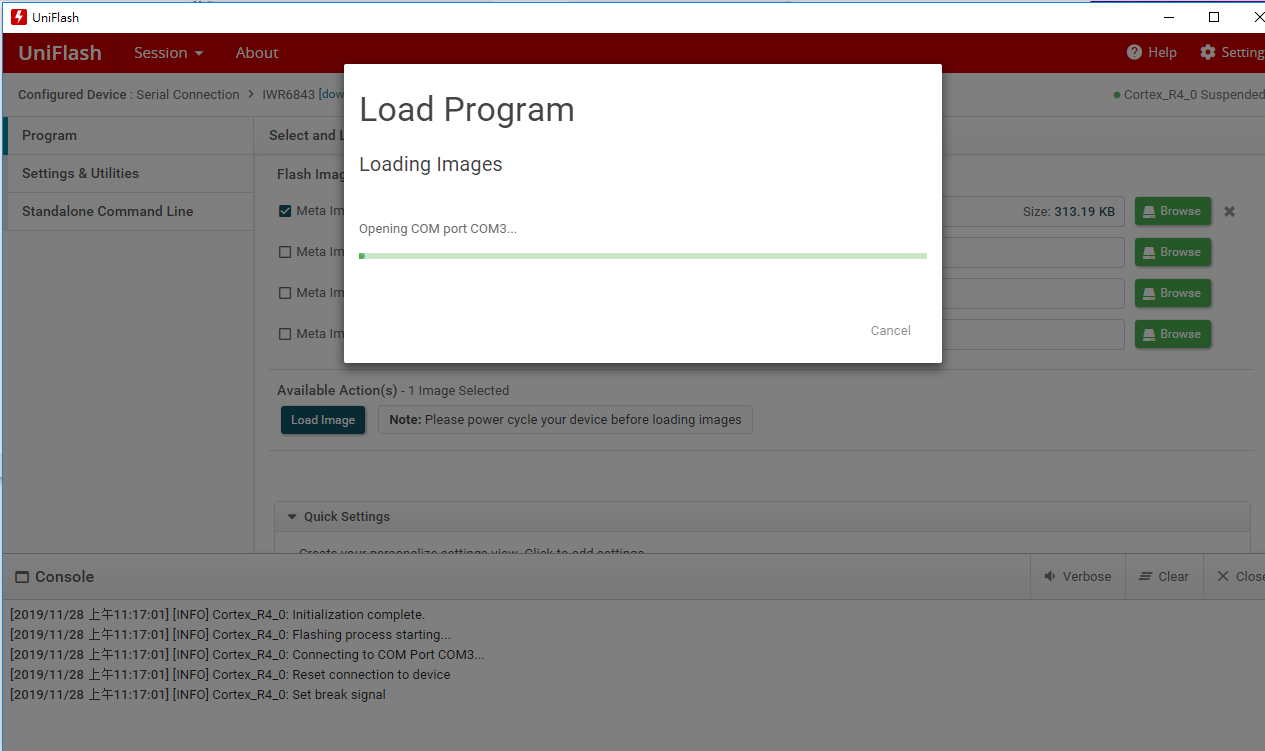Click the IWR6843 device name text
Image resolution: width=1265 pixels, height=751 pixels.
tap(289, 95)
